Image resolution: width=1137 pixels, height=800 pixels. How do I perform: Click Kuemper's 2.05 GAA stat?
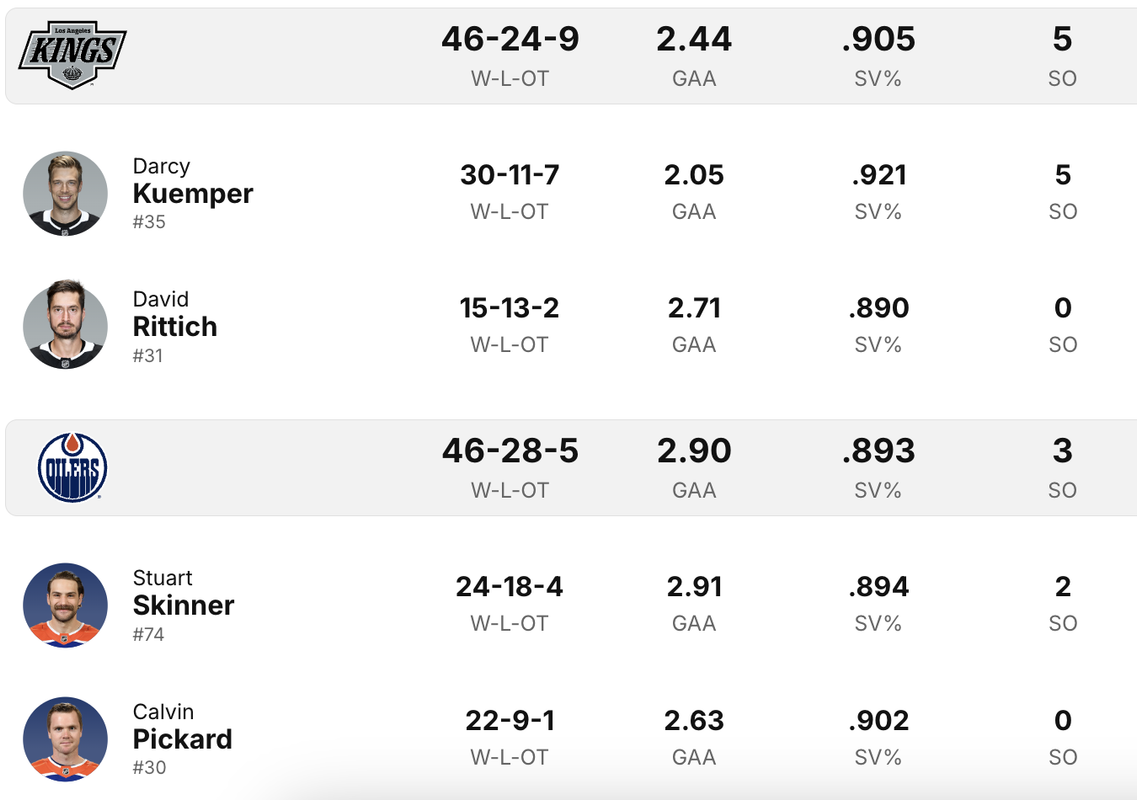pyautogui.click(x=694, y=175)
